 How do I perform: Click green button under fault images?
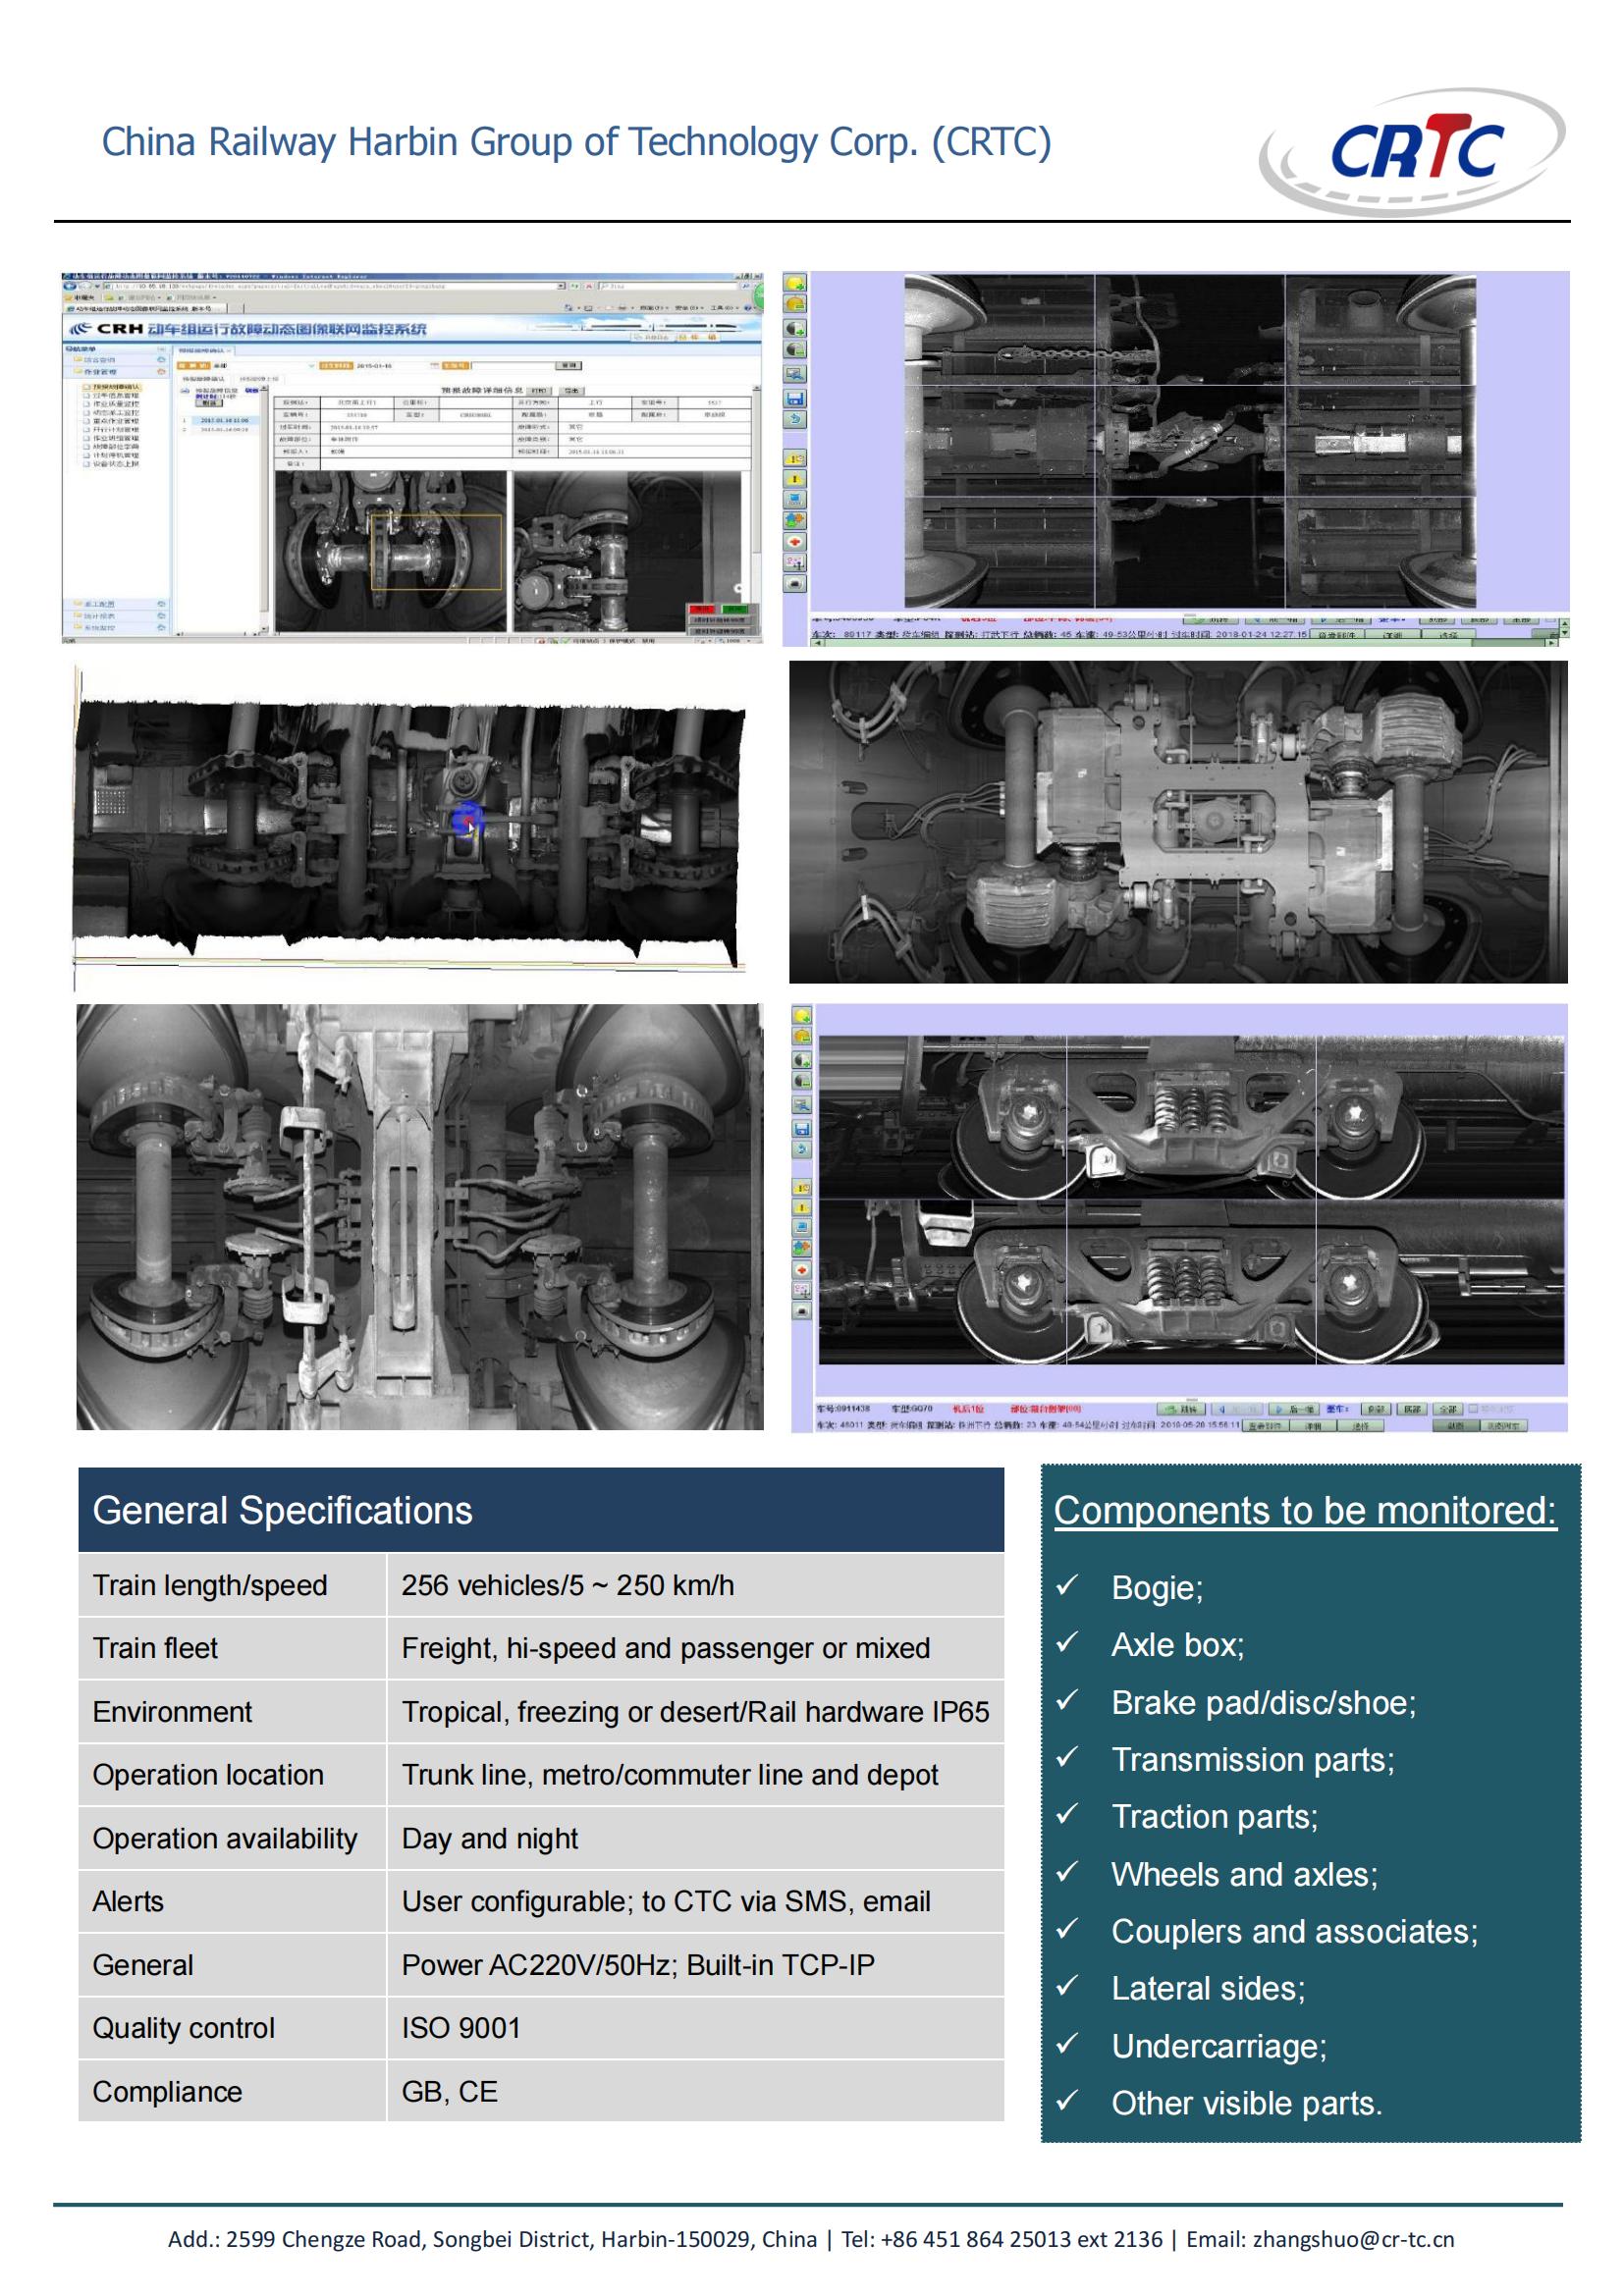(735, 609)
